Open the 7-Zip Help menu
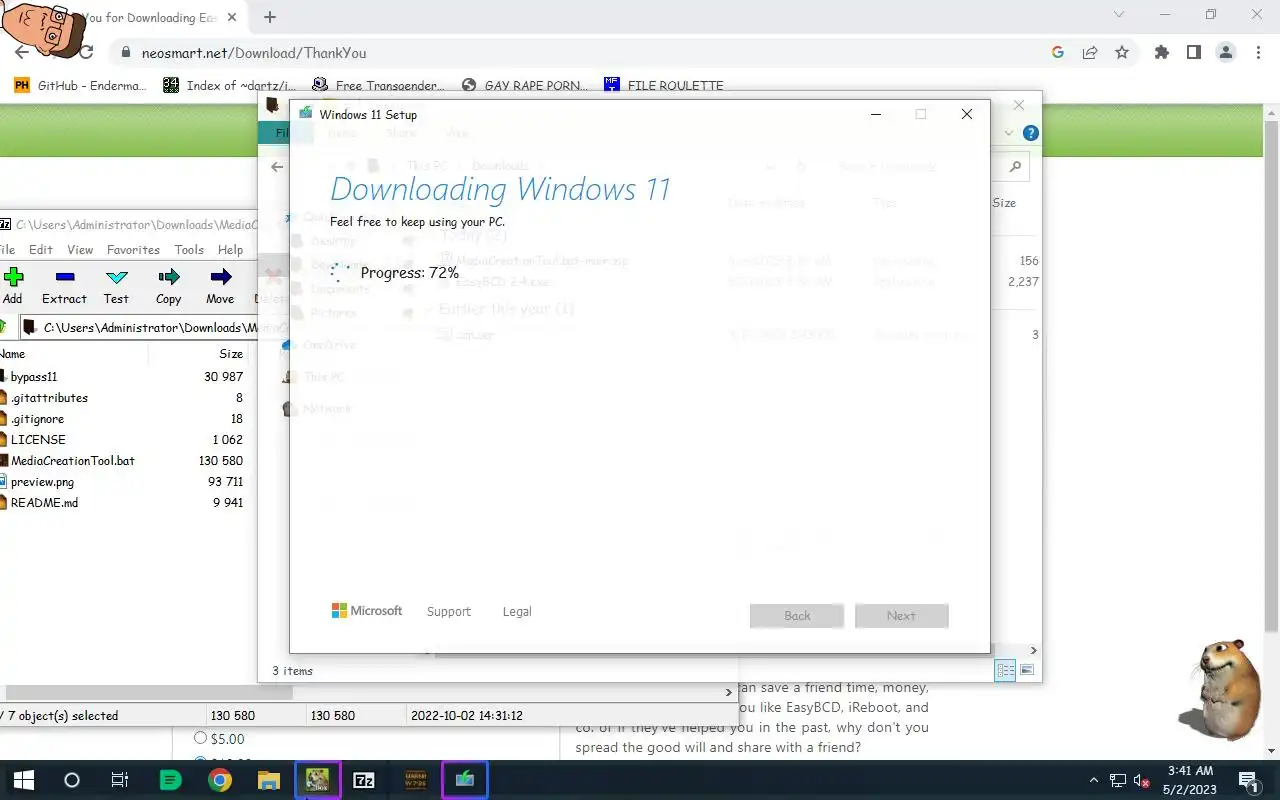 (230, 250)
